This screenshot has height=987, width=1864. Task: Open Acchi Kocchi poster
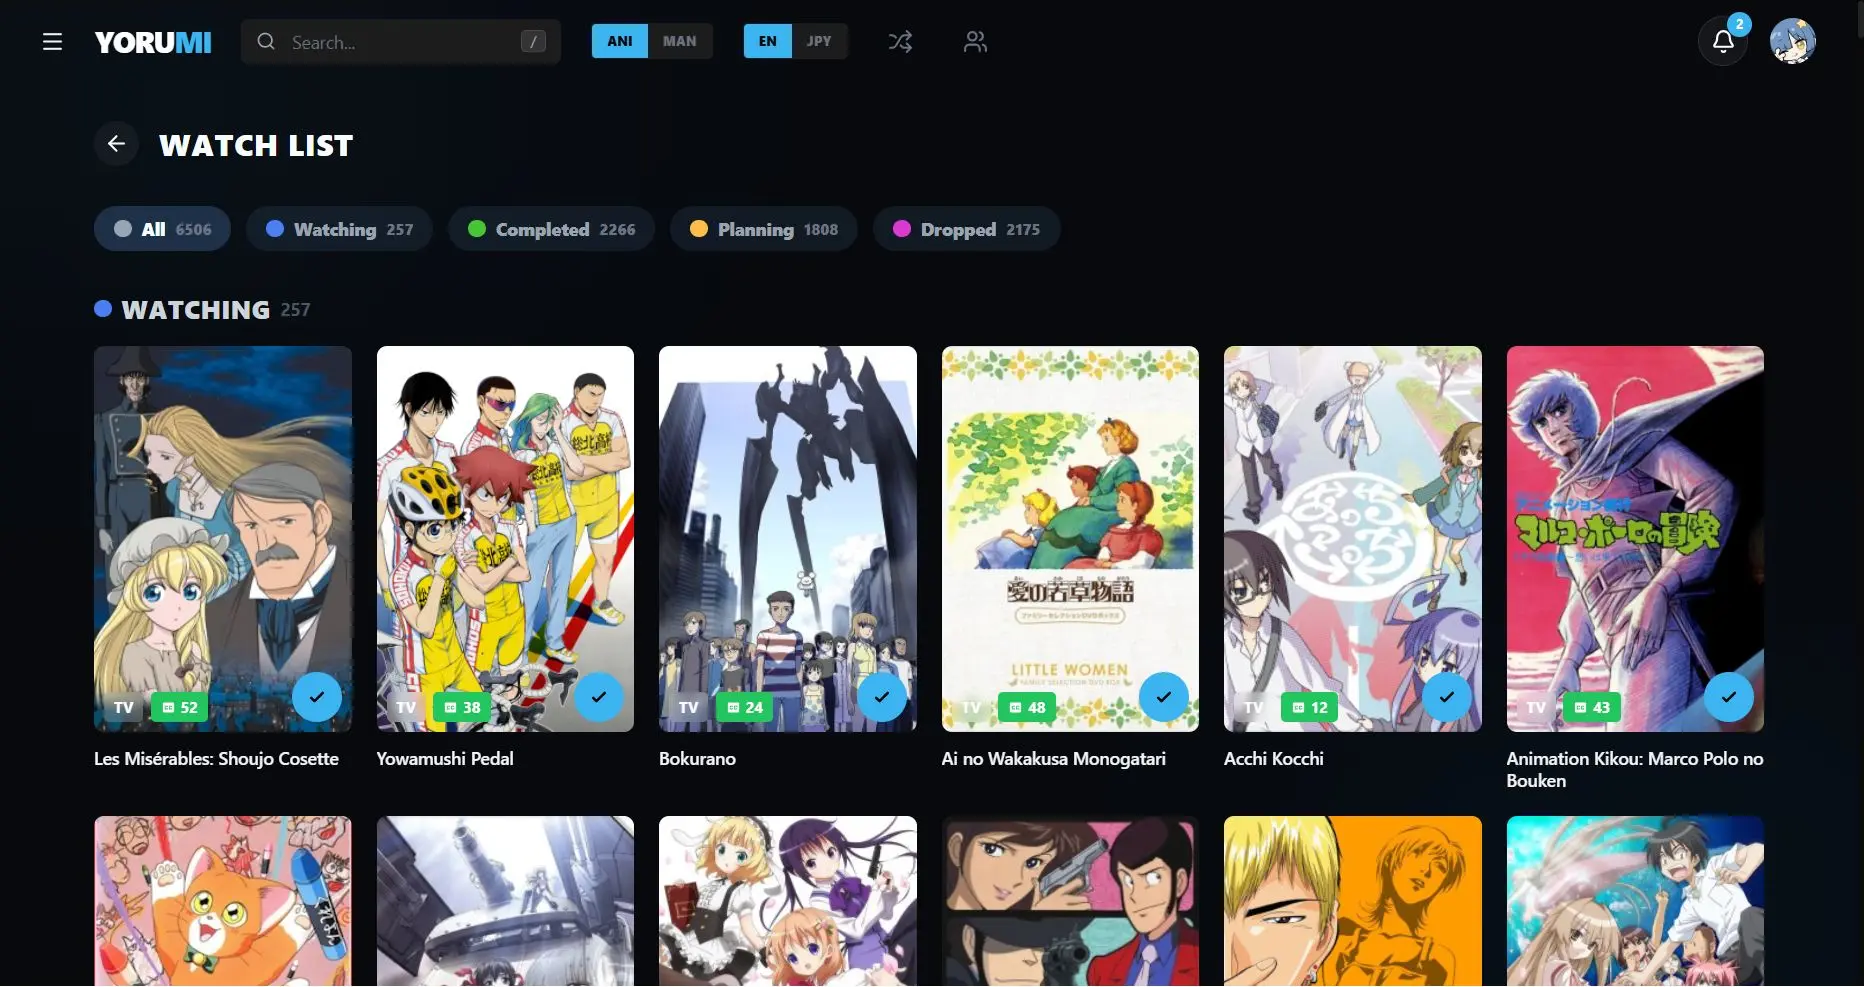pyautogui.click(x=1353, y=539)
